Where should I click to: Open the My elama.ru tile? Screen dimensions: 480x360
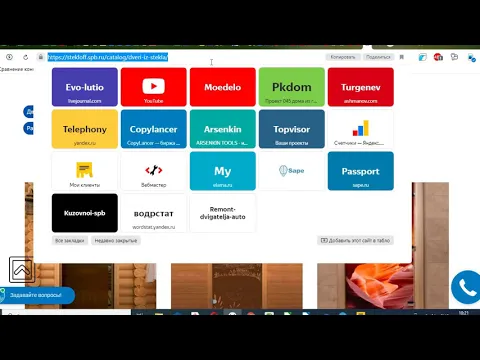(x=223, y=171)
